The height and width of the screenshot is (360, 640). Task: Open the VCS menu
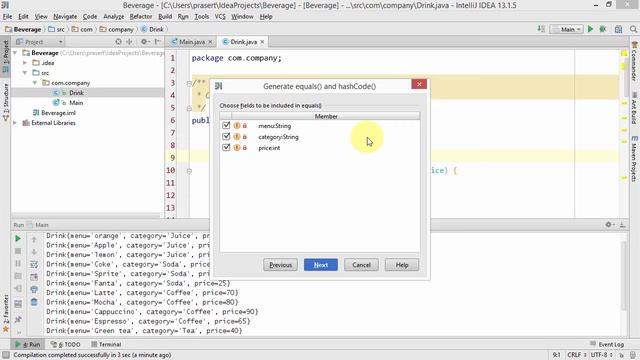(x=220, y=16)
